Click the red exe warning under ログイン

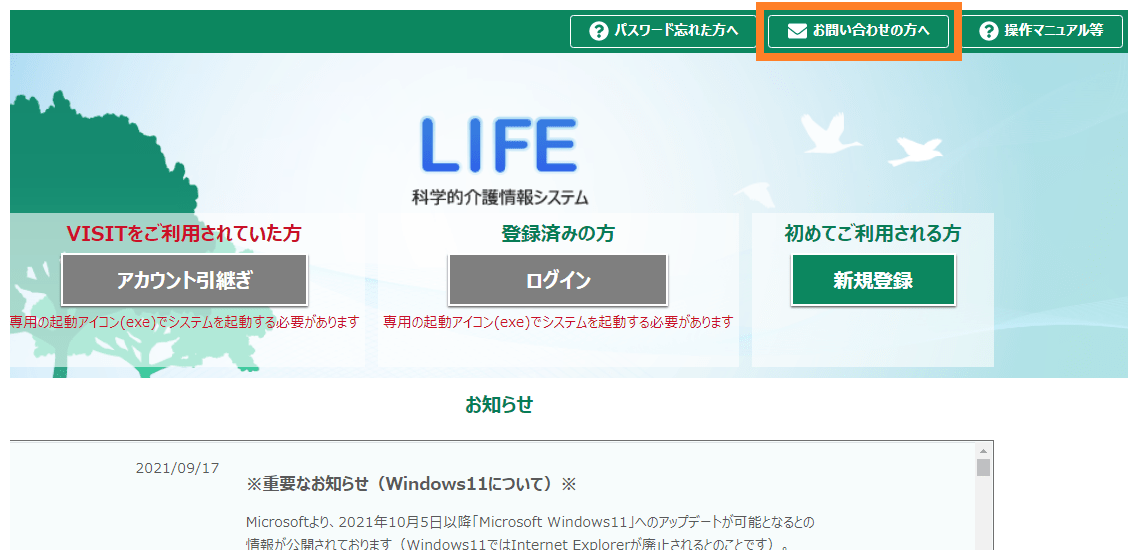(x=558, y=322)
